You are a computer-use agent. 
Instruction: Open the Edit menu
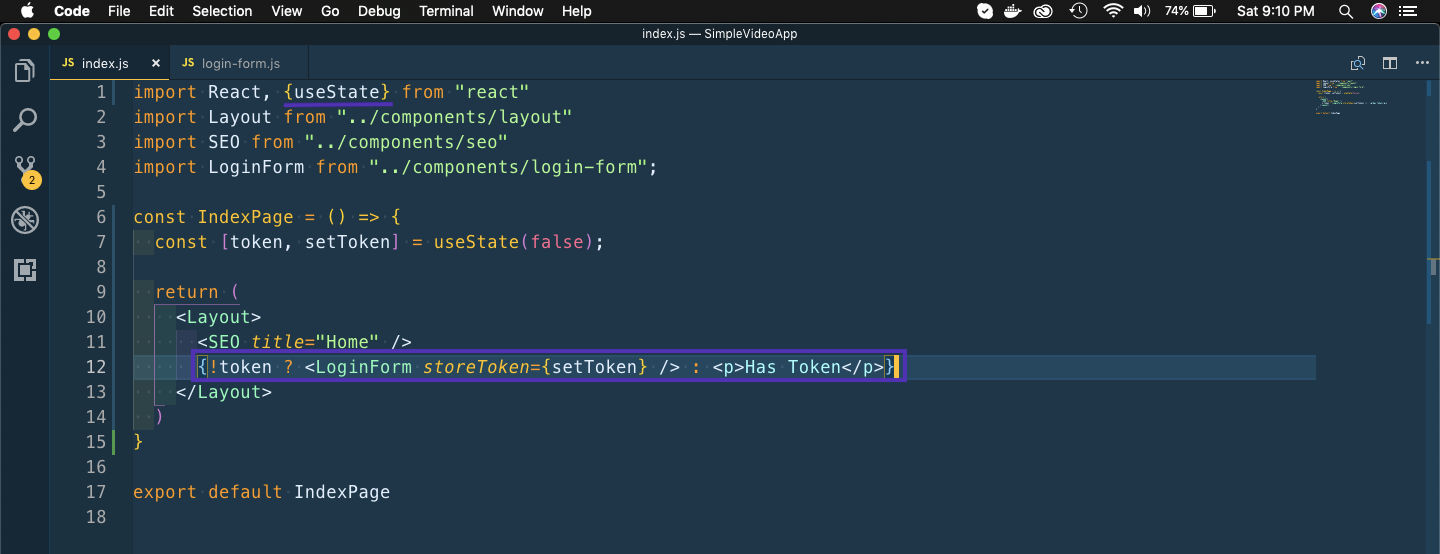[161, 11]
